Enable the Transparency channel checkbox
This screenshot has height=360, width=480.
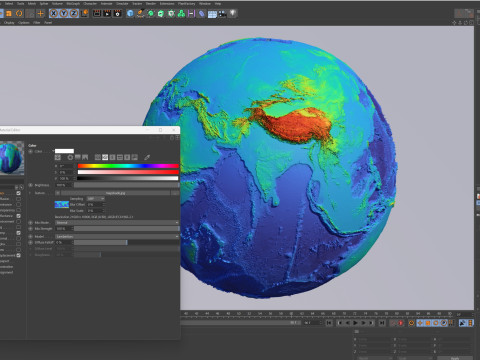click(19, 210)
